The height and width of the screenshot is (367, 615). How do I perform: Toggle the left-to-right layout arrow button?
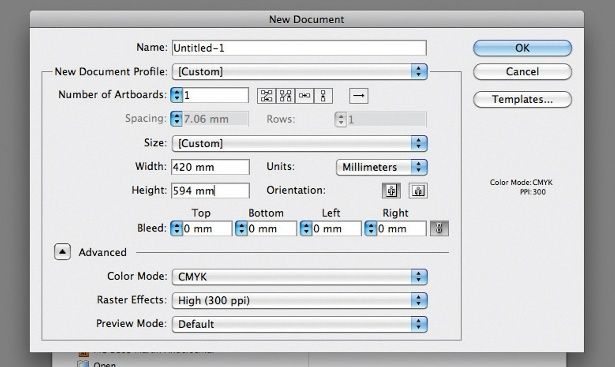pyautogui.click(x=358, y=96)
